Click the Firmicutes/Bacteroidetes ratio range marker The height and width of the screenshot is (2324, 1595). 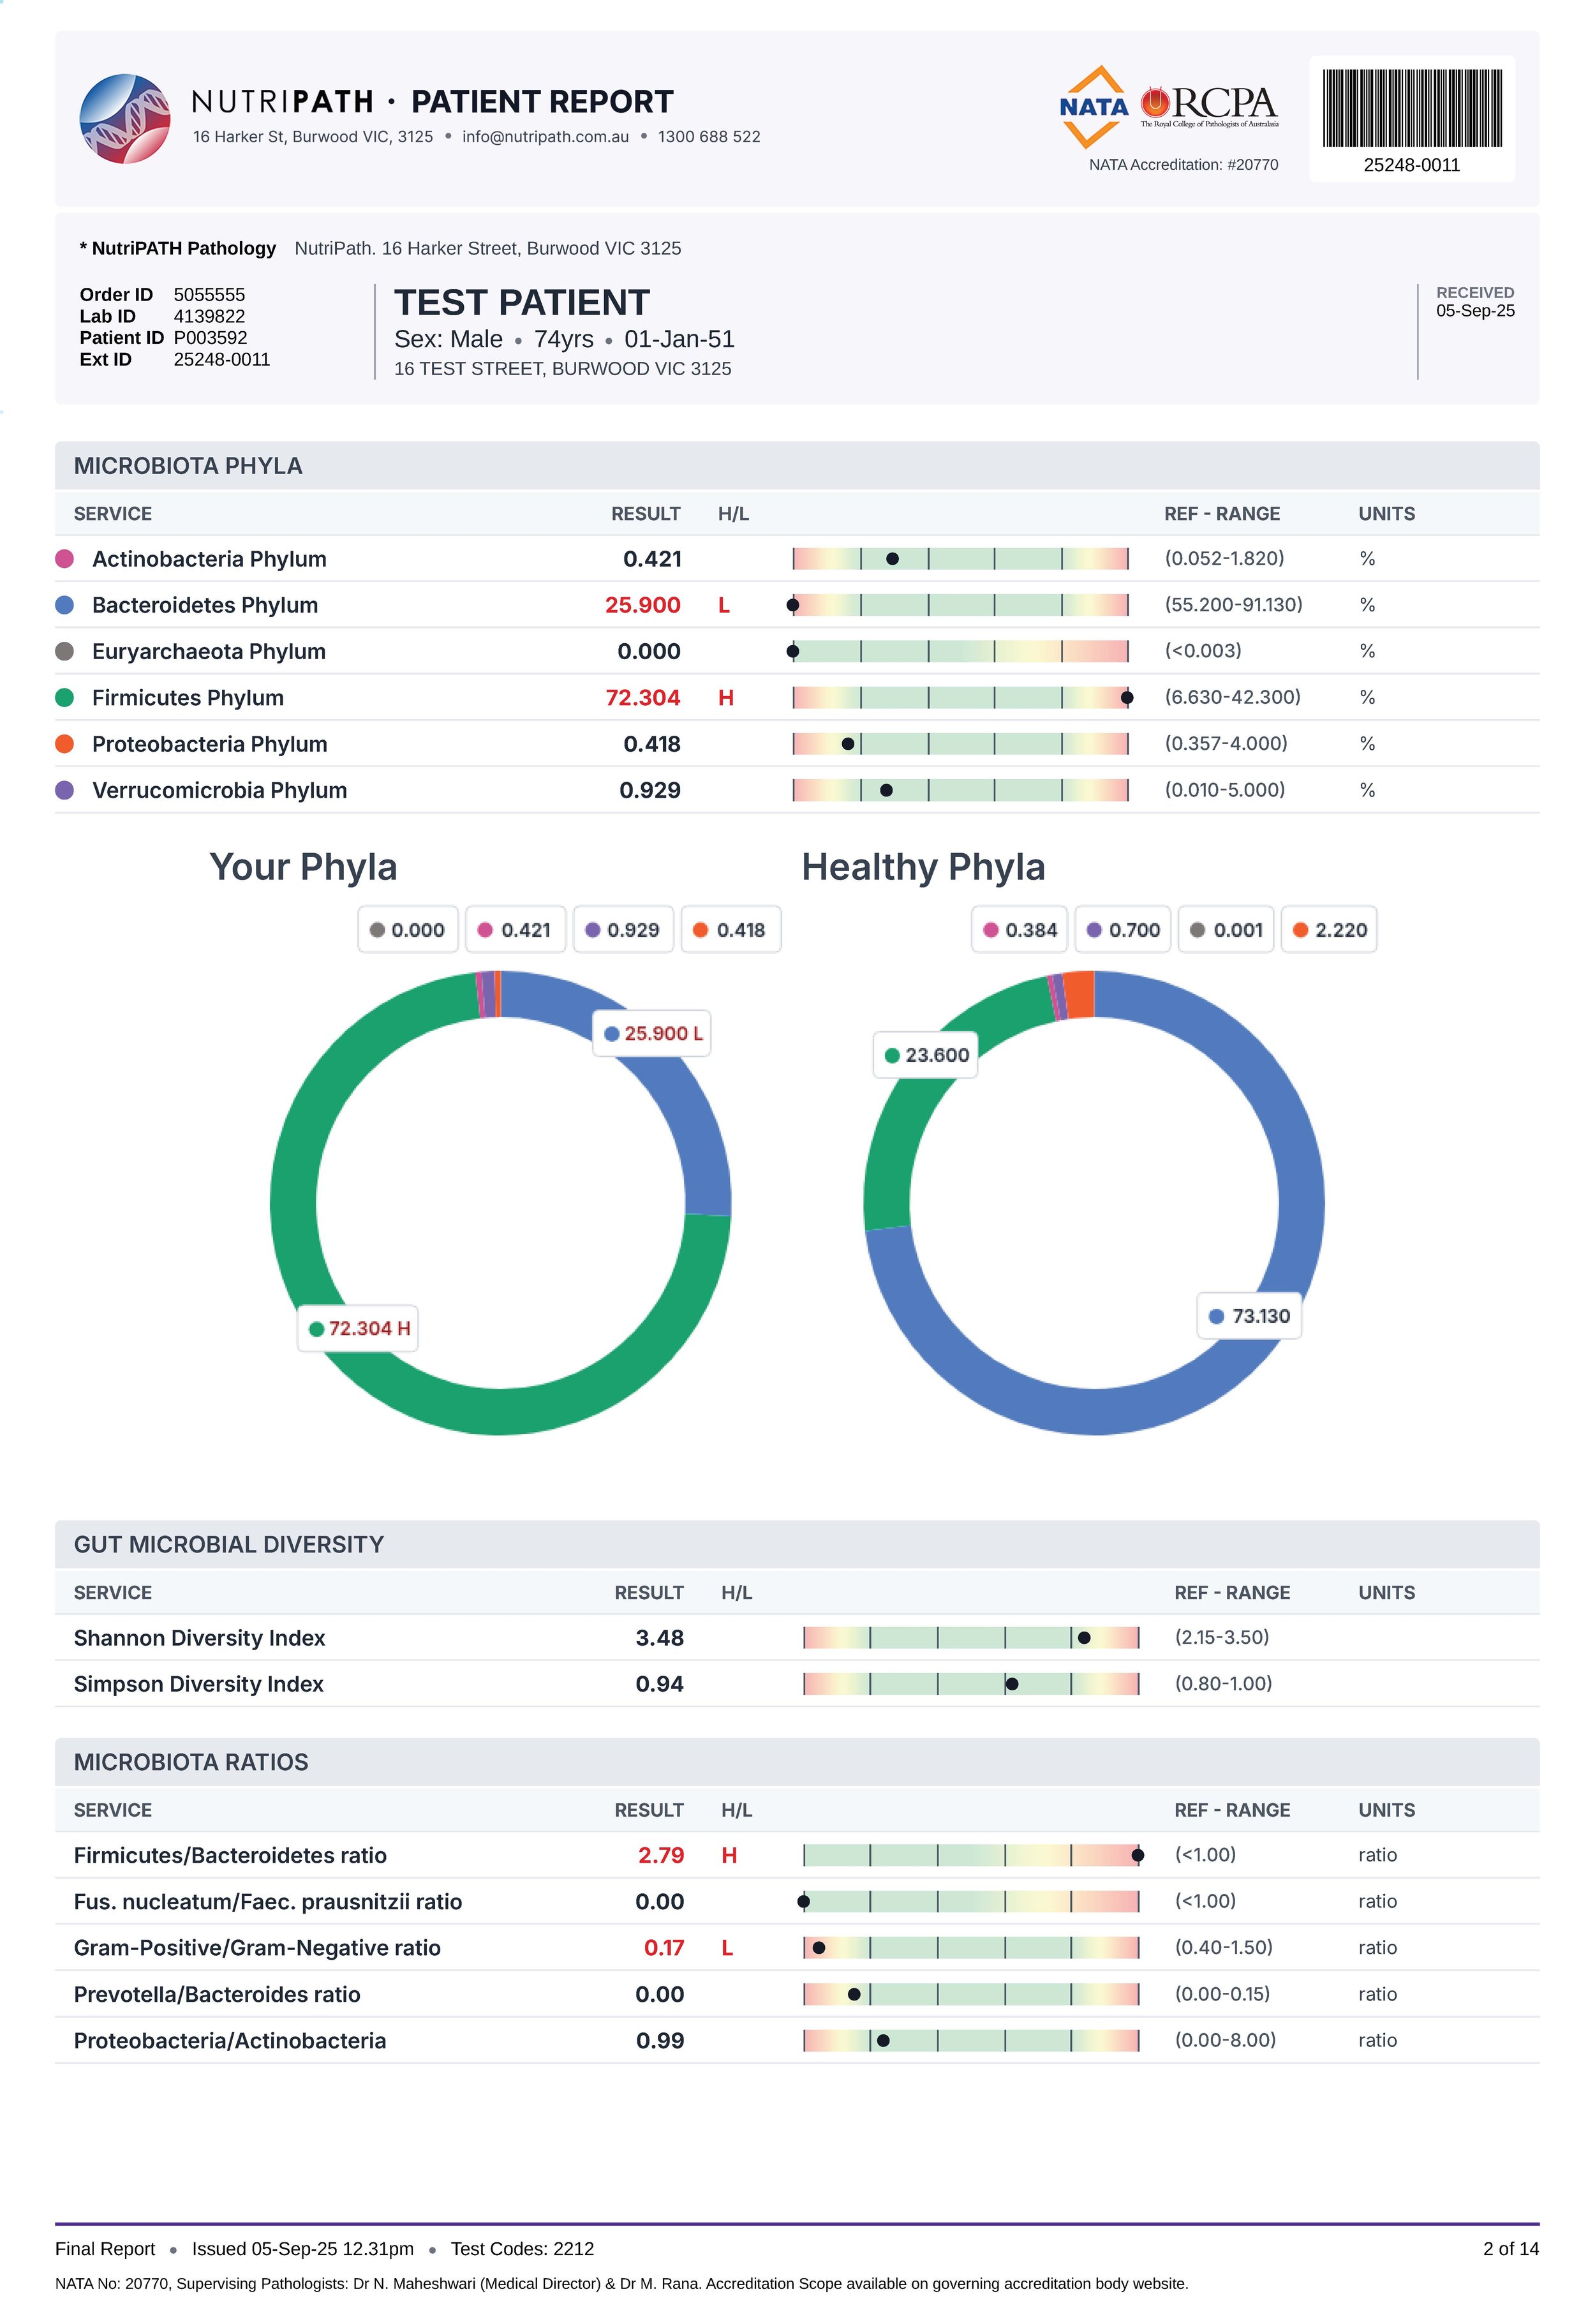pyautogui.click(x=1137, y=1856)
